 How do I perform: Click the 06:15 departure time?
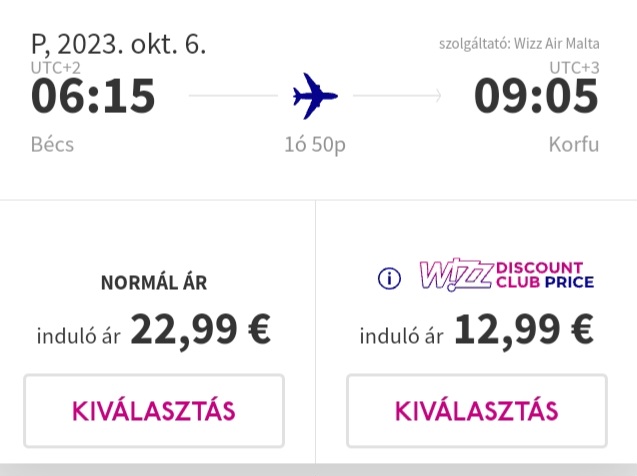click(x=93, y=96)
